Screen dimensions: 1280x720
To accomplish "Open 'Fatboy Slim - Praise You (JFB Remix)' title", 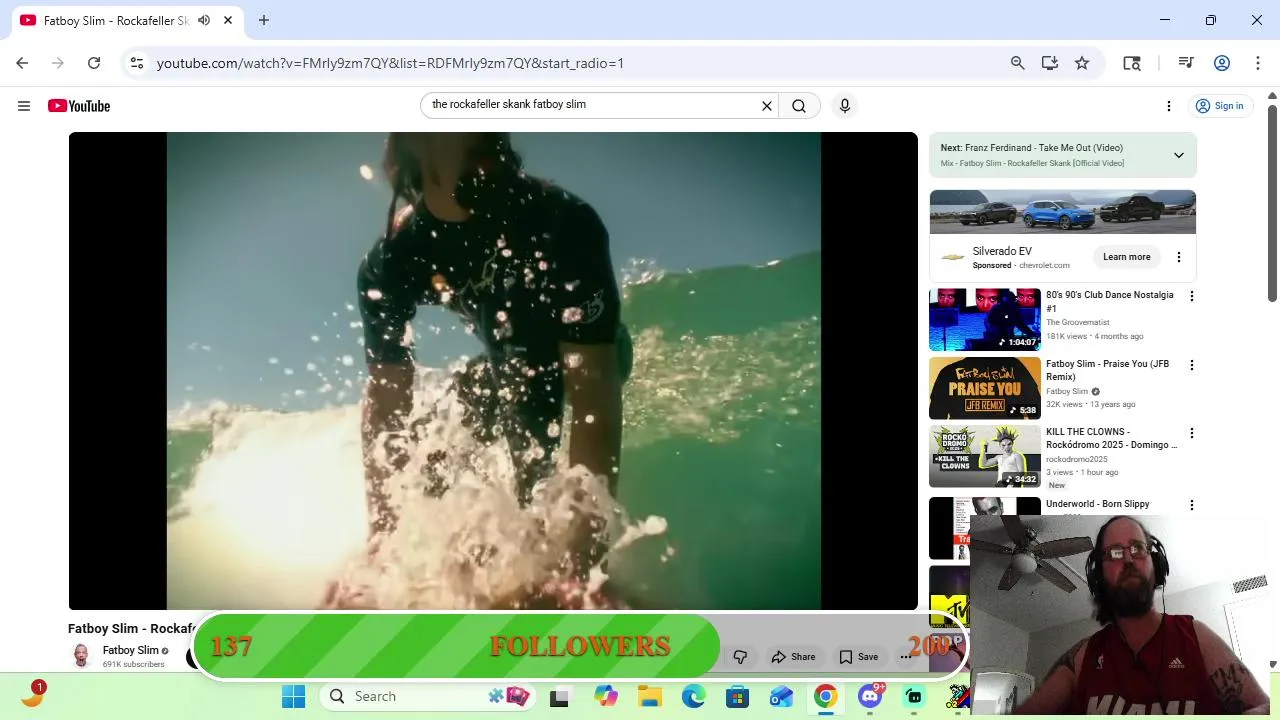I will pyautogui.click(x=1108, y=371).
